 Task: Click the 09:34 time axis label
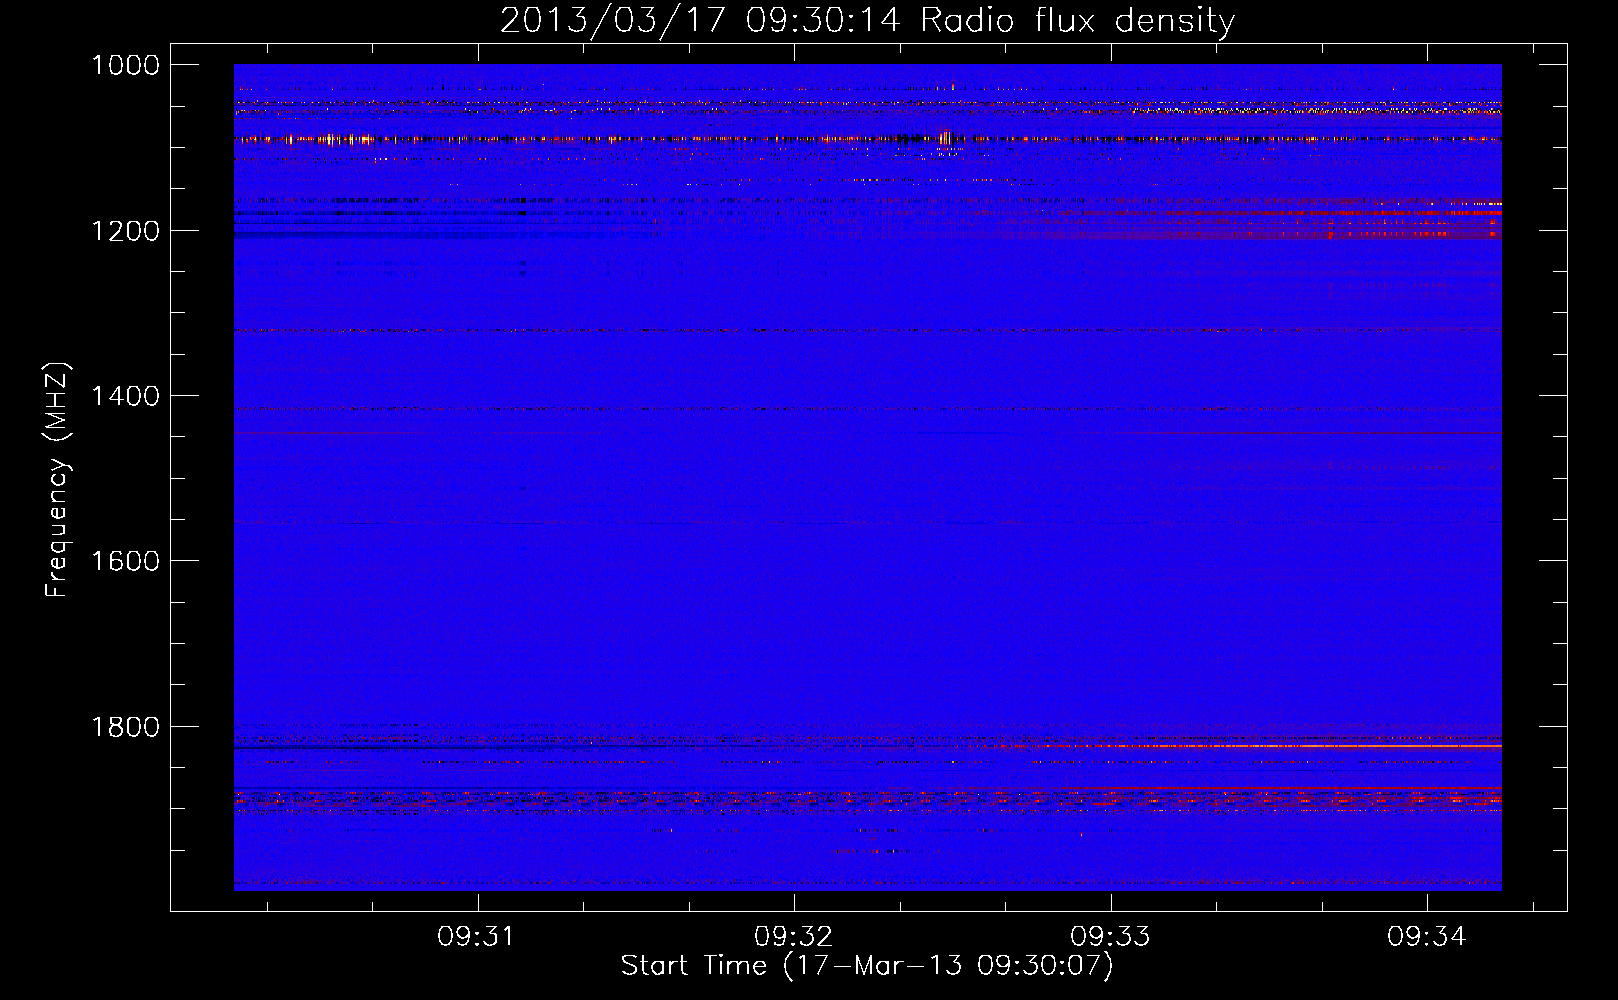[1426, 936]
